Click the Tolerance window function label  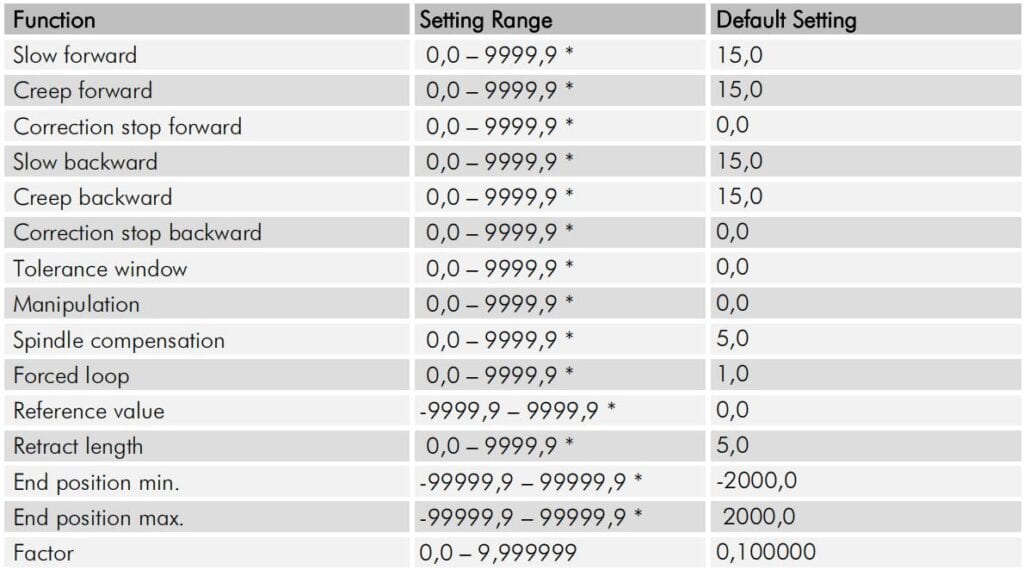pyautogui.click(x=100, y=268)
